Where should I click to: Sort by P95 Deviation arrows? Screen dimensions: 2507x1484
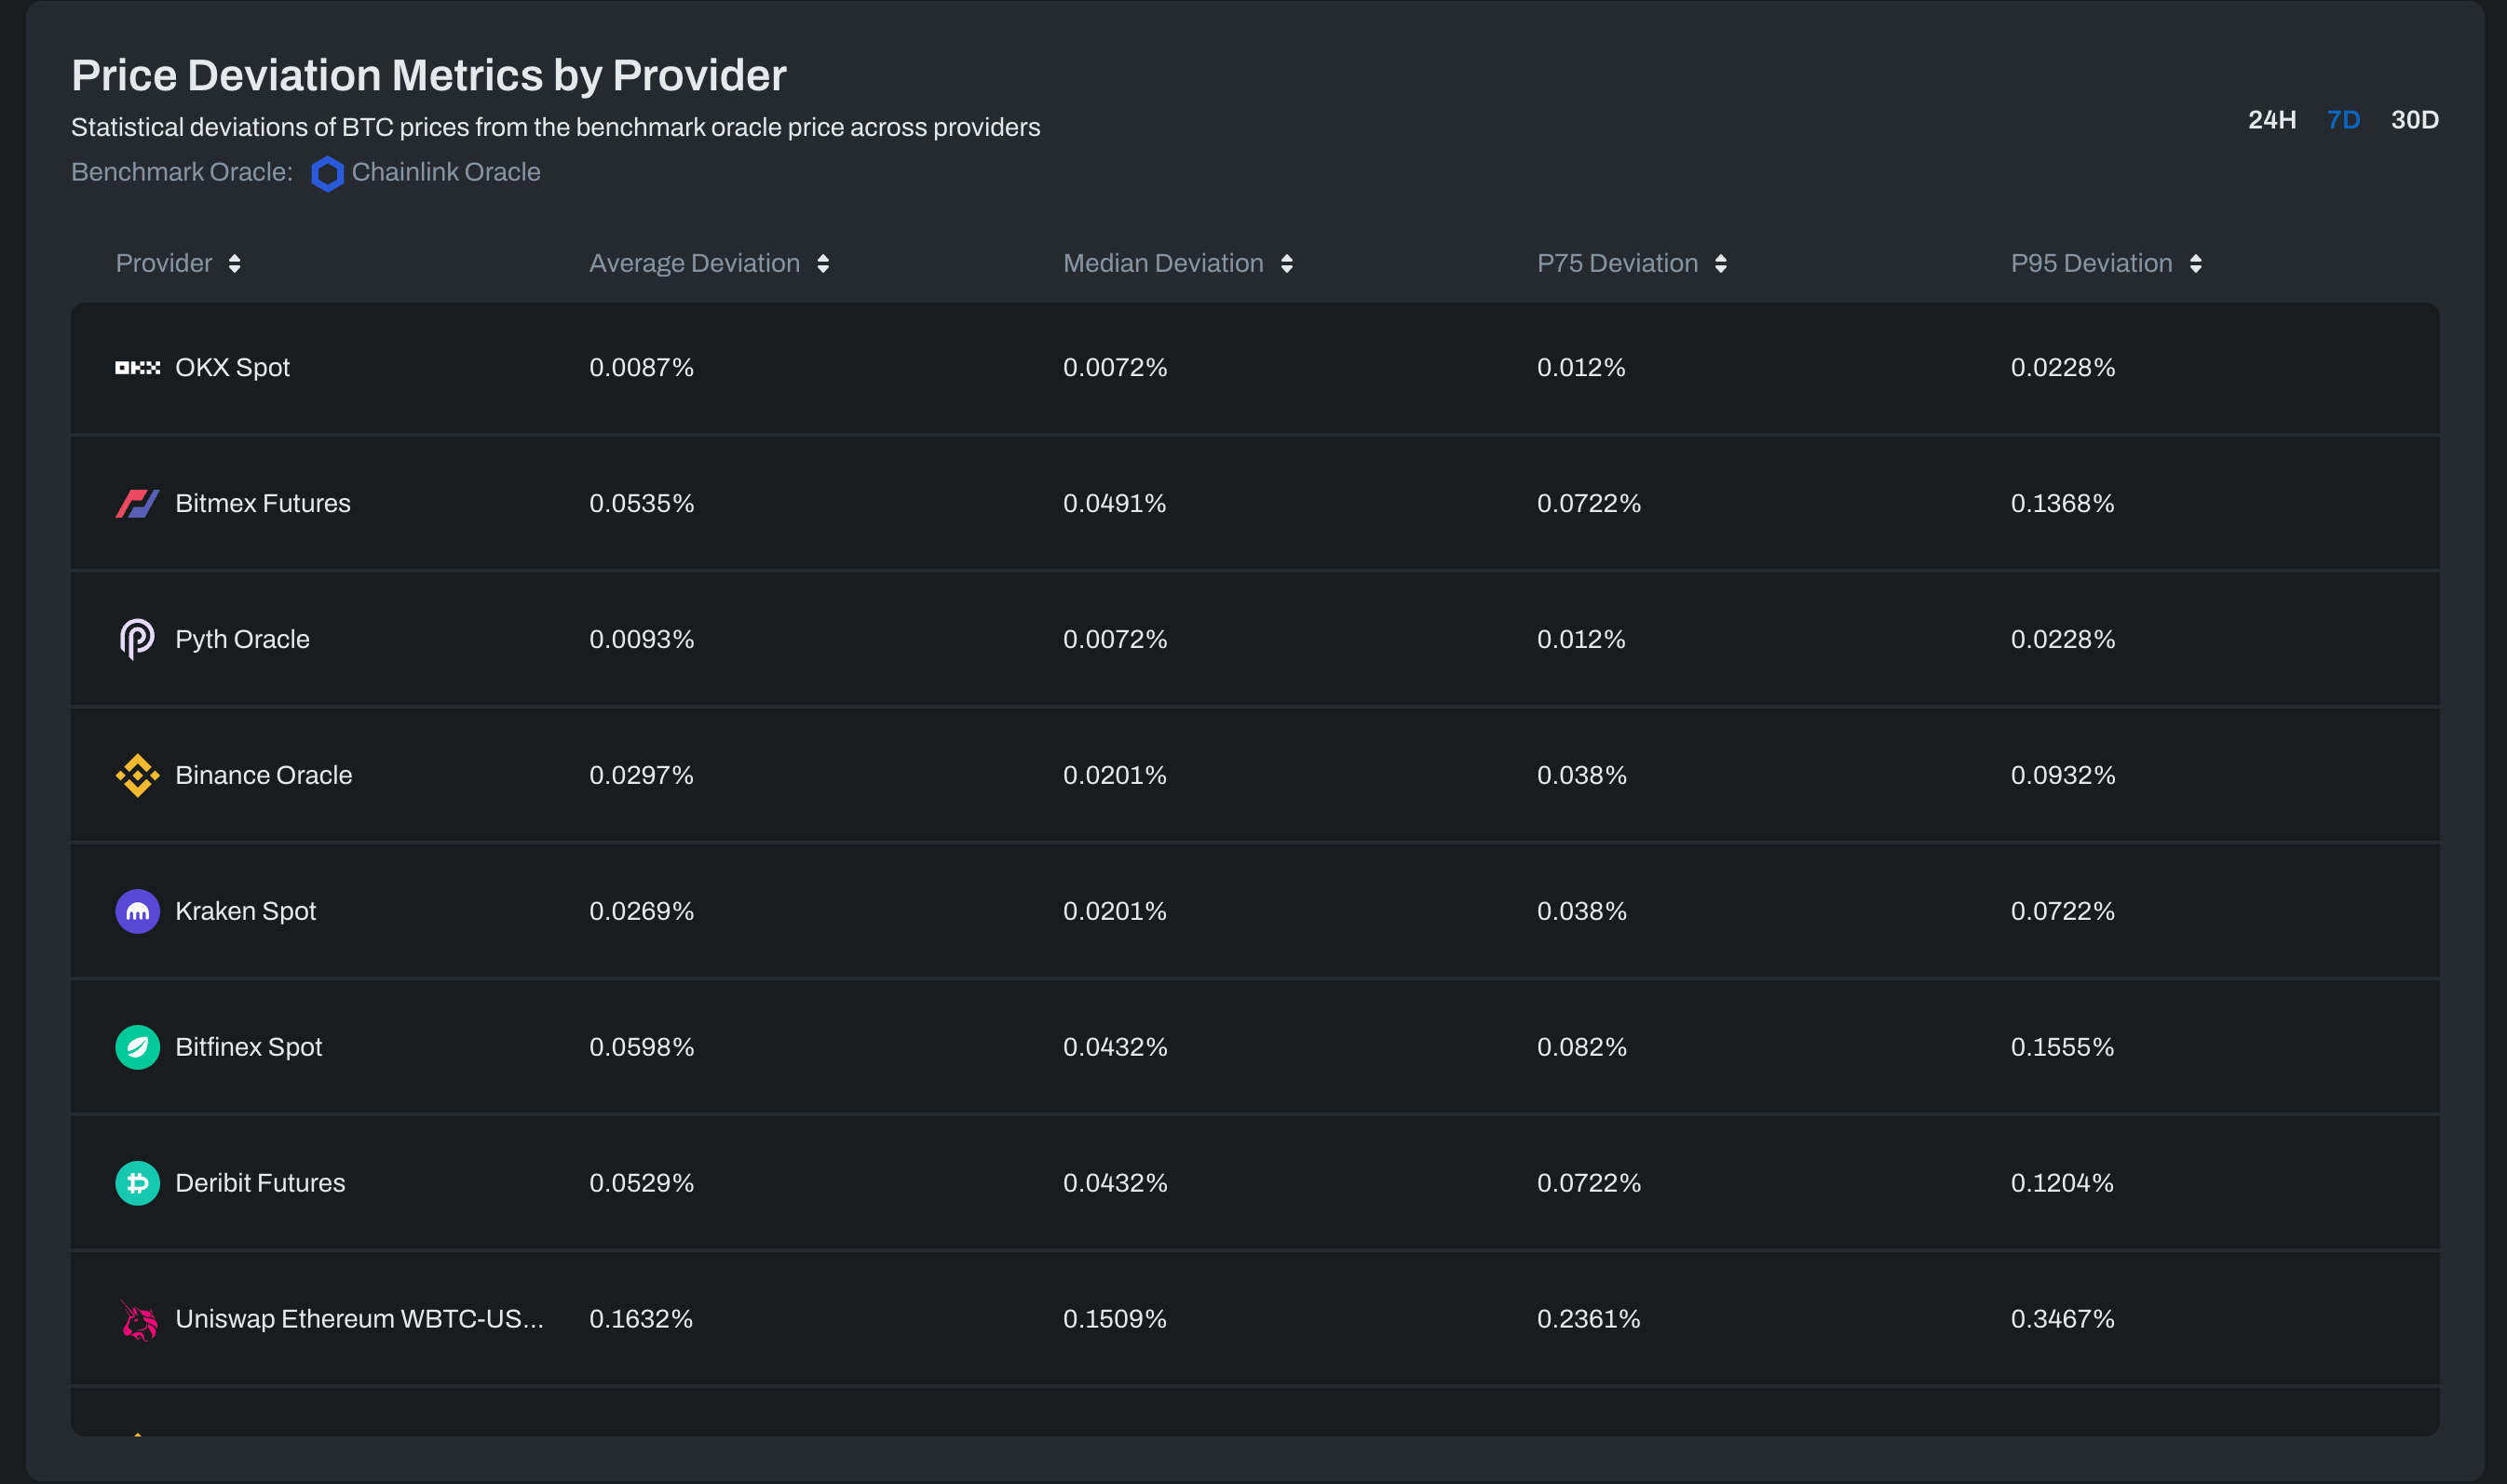click(x=2195, y=263)
